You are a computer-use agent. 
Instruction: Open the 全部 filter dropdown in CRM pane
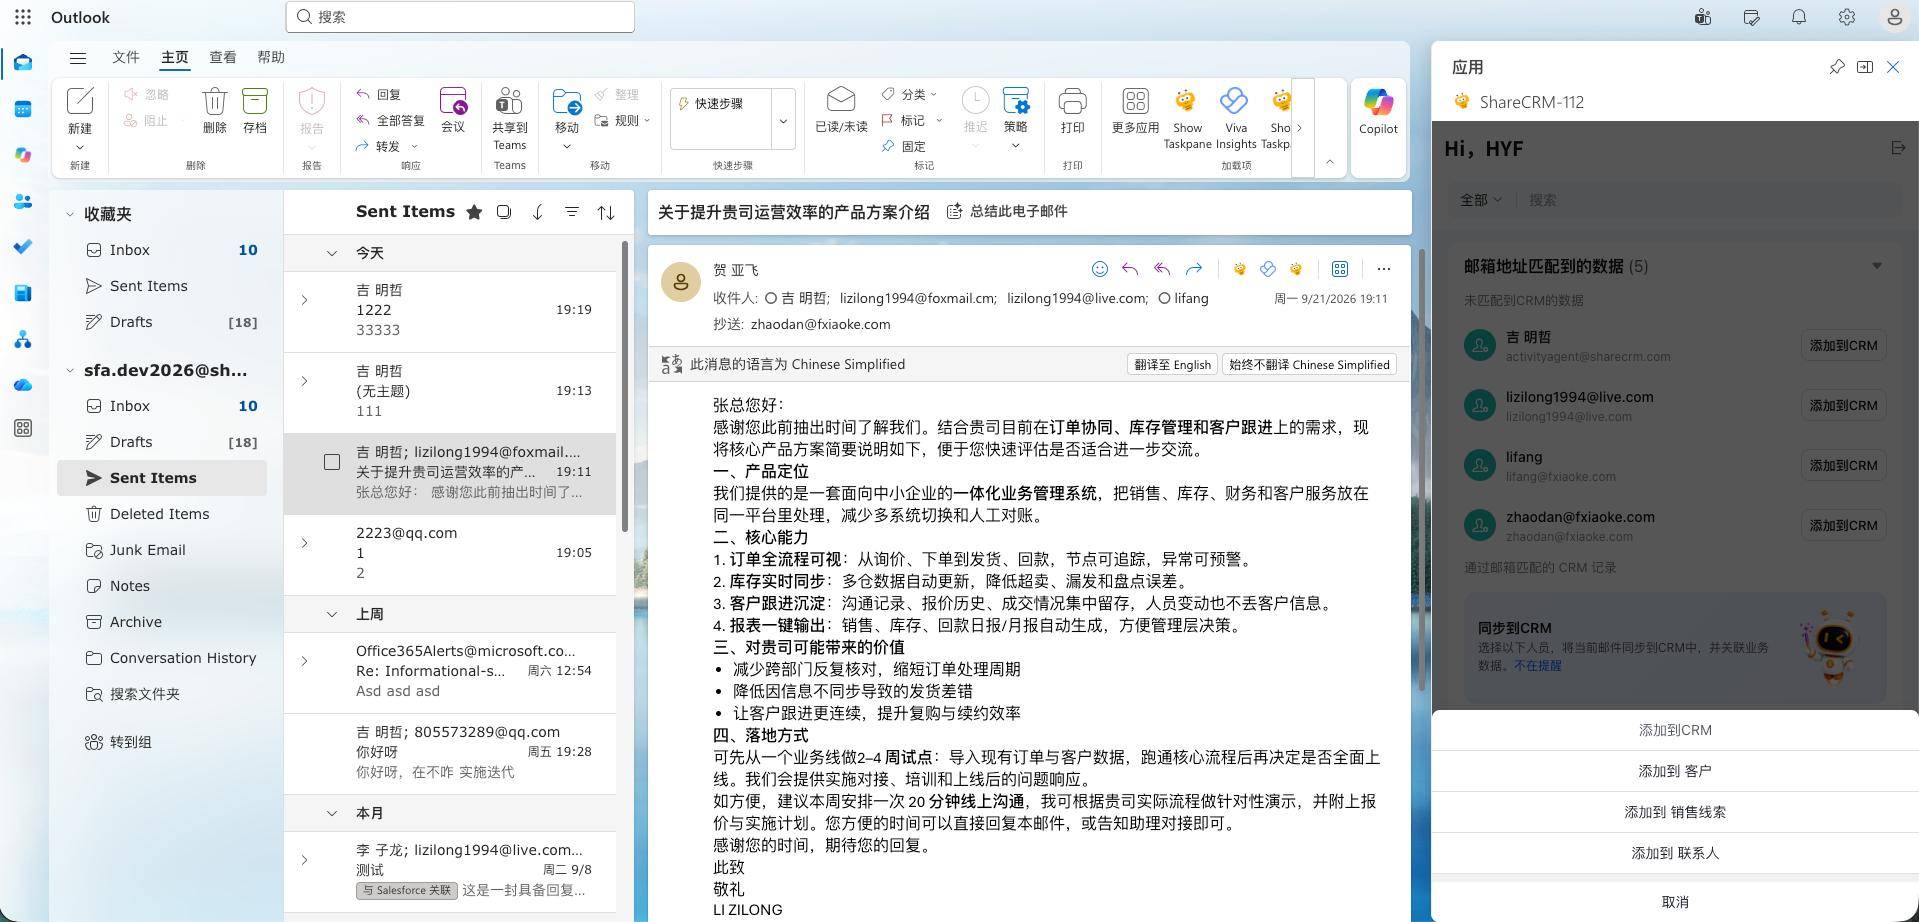click(1481, 200)
